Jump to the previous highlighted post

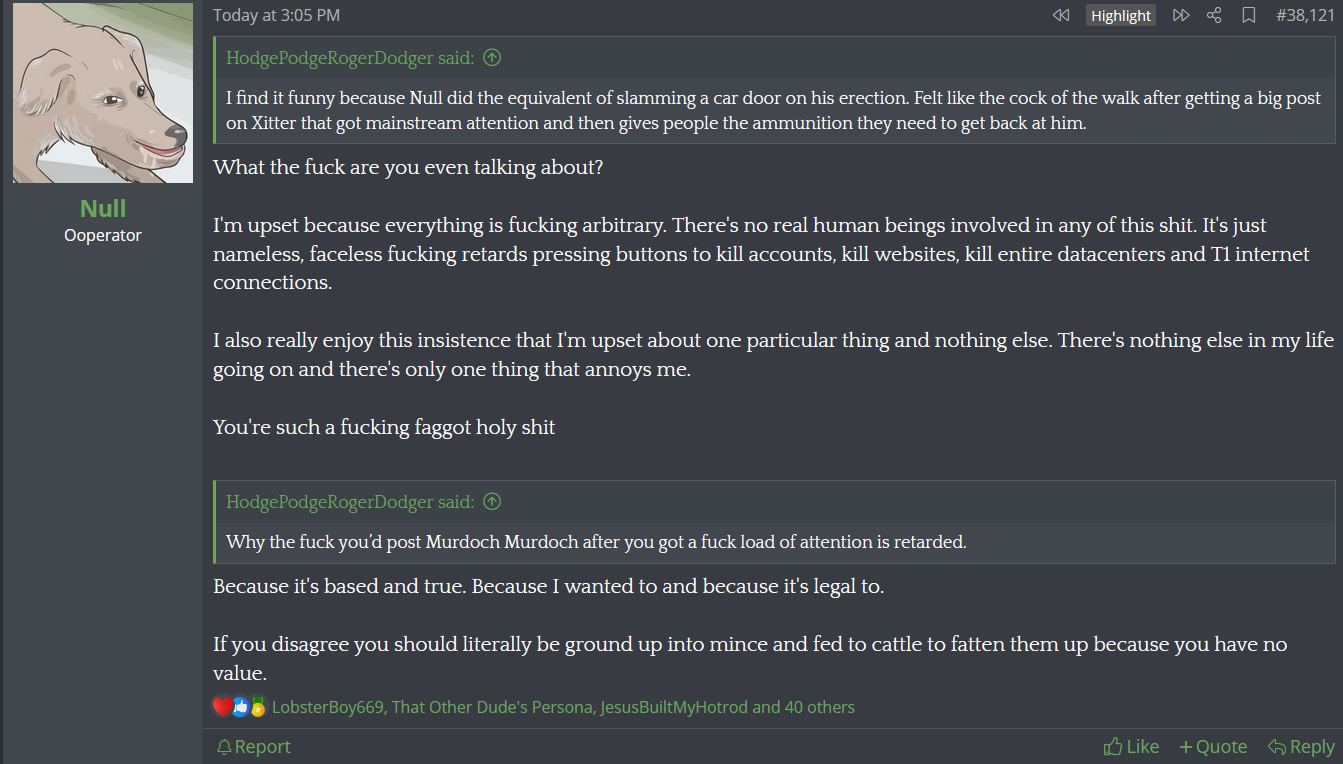[1061, 15]
